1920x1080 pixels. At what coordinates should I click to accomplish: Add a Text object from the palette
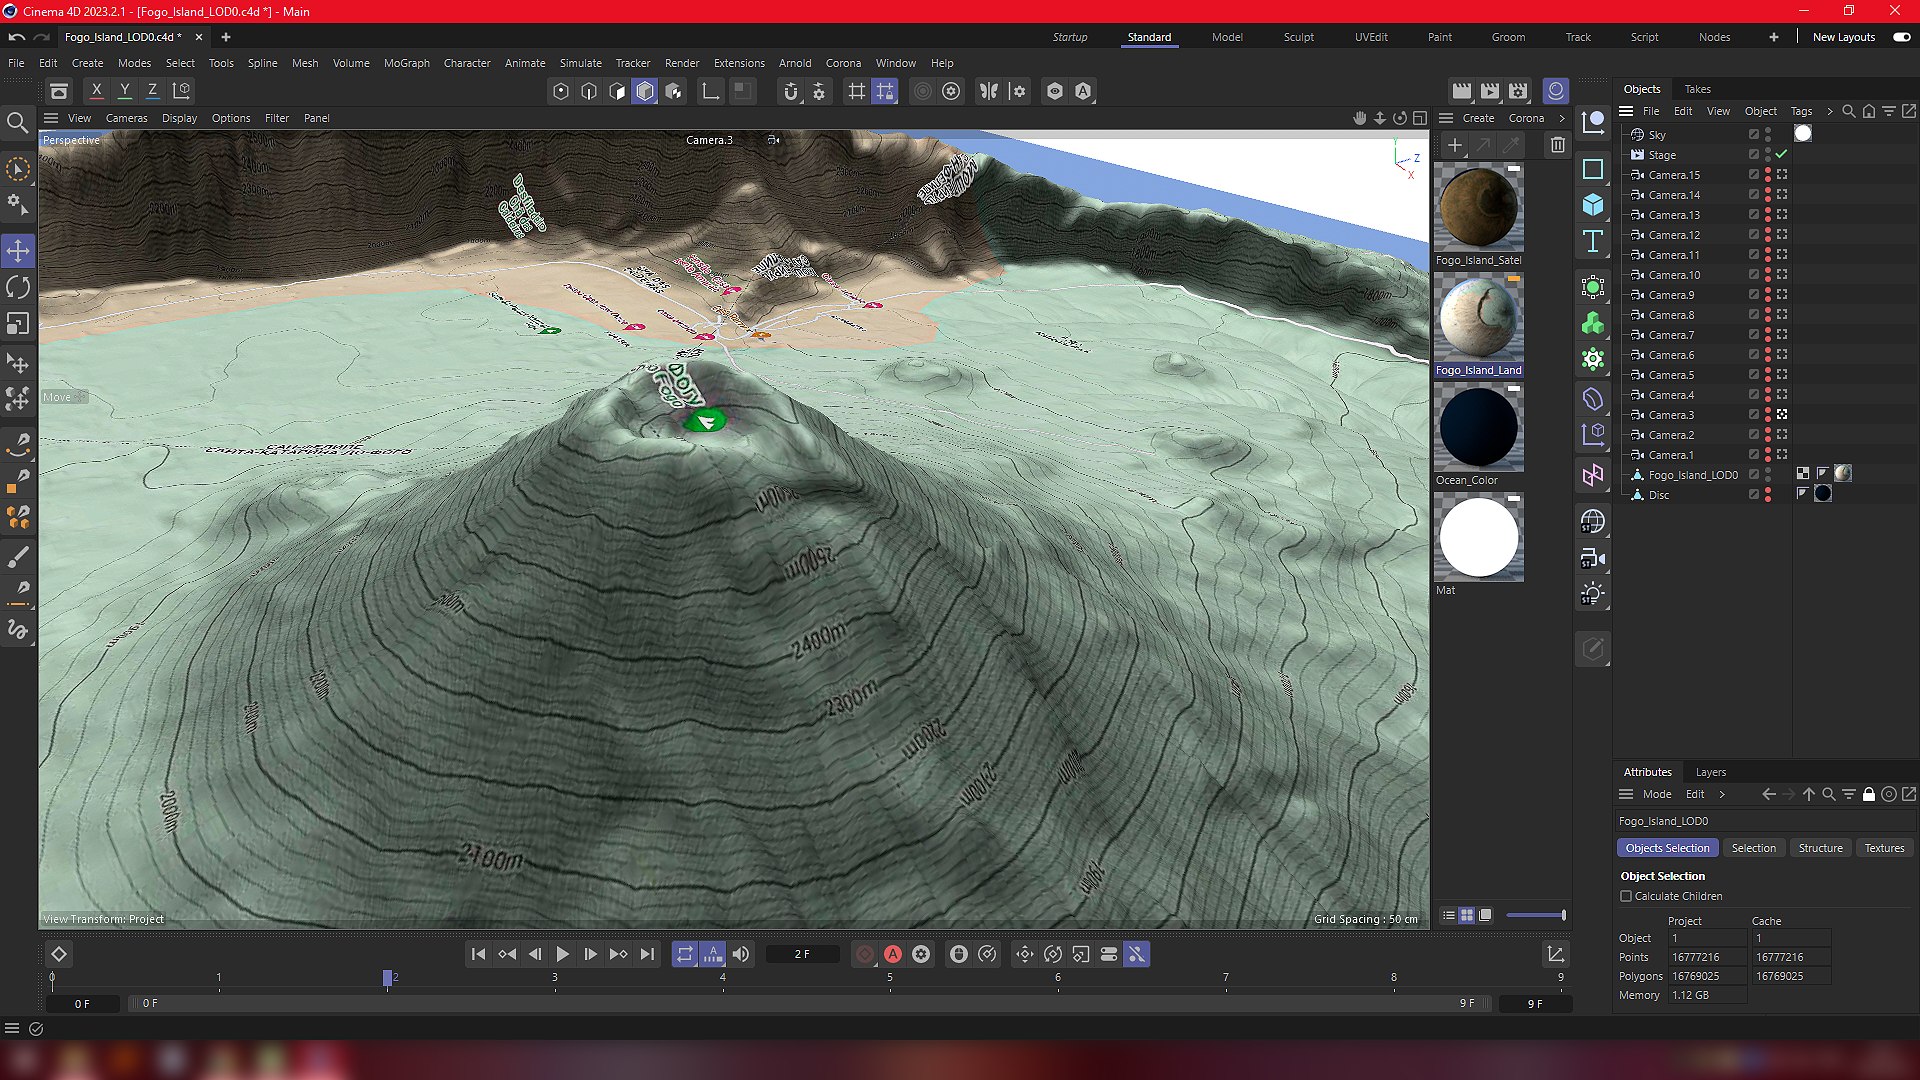(1593, 242)
